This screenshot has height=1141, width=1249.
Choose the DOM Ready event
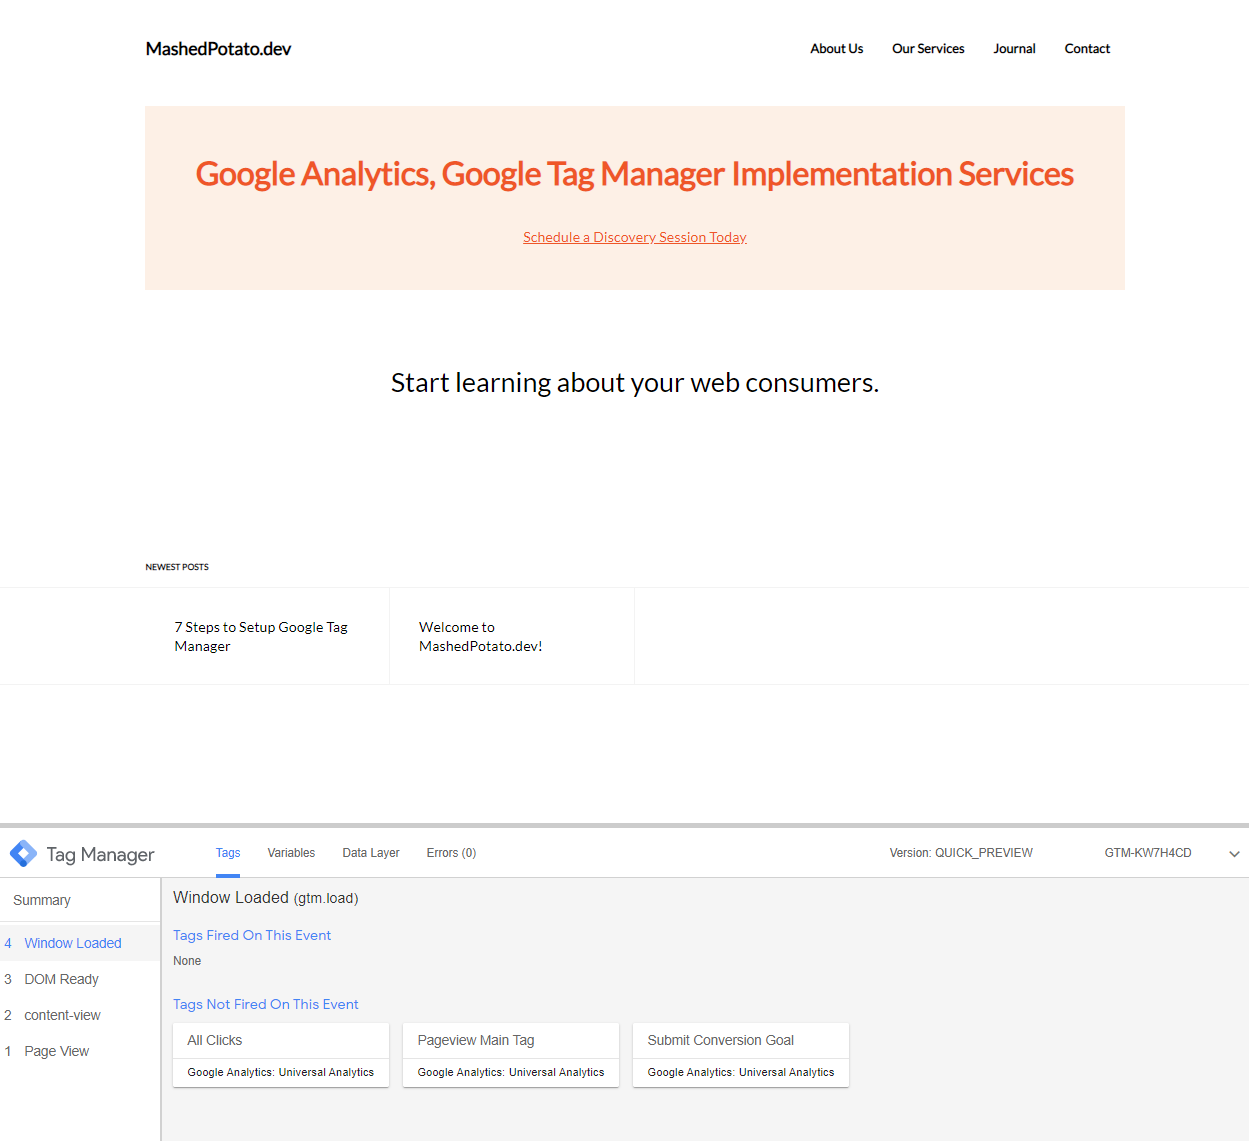[80, 979]
